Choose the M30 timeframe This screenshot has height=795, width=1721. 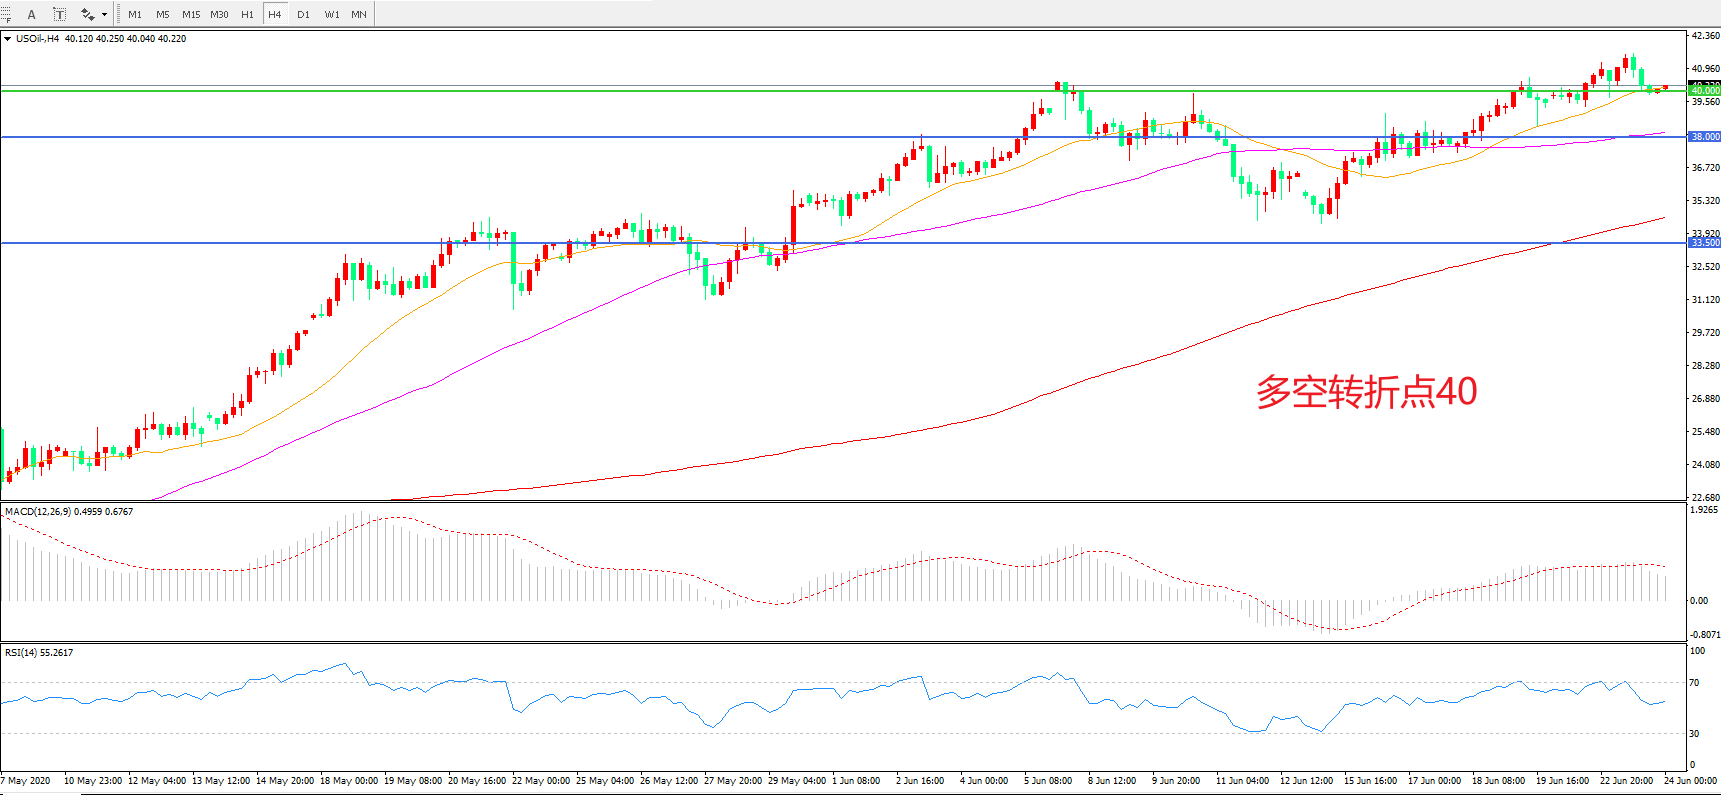tap(219, 14)
